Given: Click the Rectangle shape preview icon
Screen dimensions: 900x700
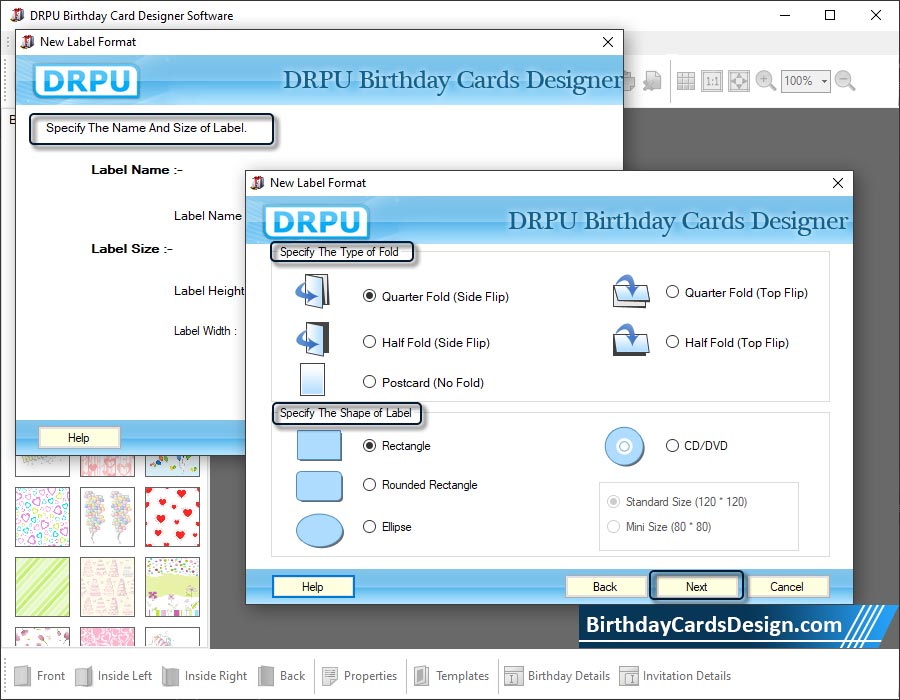Looking at the screenshot, I should pos(319,446).
